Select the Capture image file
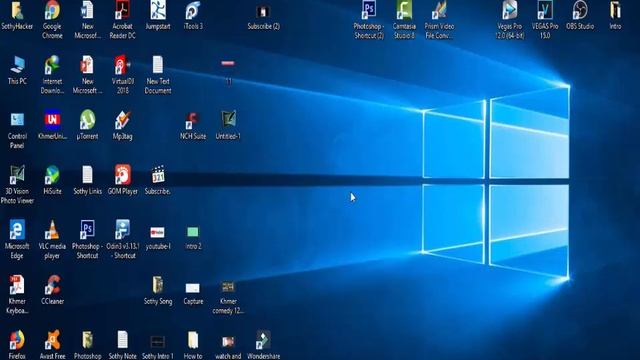Viewport: 640px width, 360px height. [193, 288]
